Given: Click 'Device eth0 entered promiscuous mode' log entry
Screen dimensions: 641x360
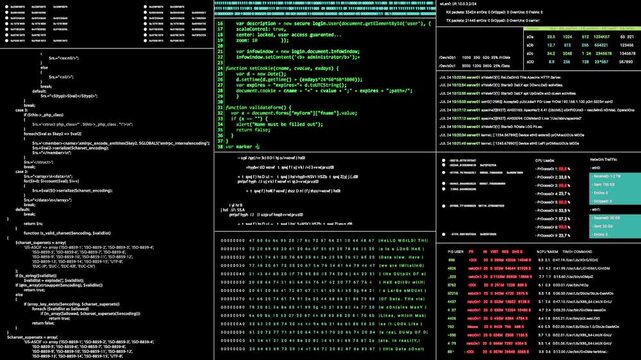Looking at the screenshot, I should click(x=512, y=135).
